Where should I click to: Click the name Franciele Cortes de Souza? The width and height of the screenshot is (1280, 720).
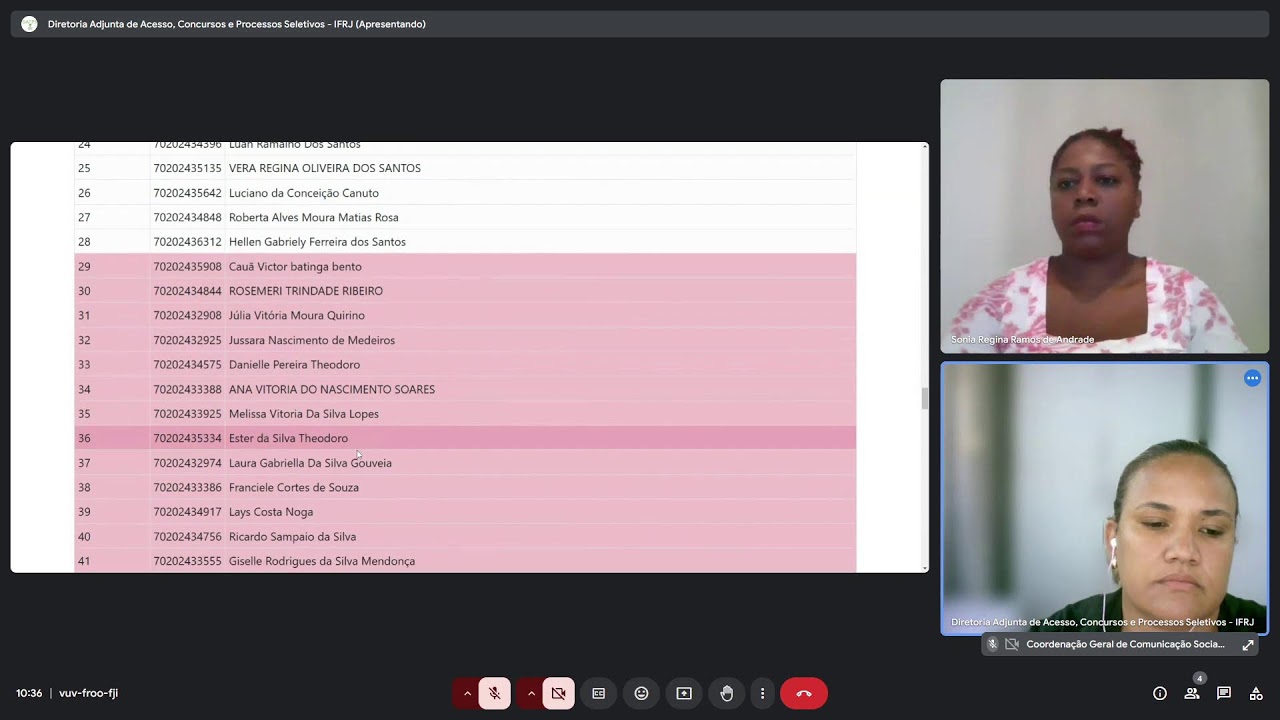(294, 488)
